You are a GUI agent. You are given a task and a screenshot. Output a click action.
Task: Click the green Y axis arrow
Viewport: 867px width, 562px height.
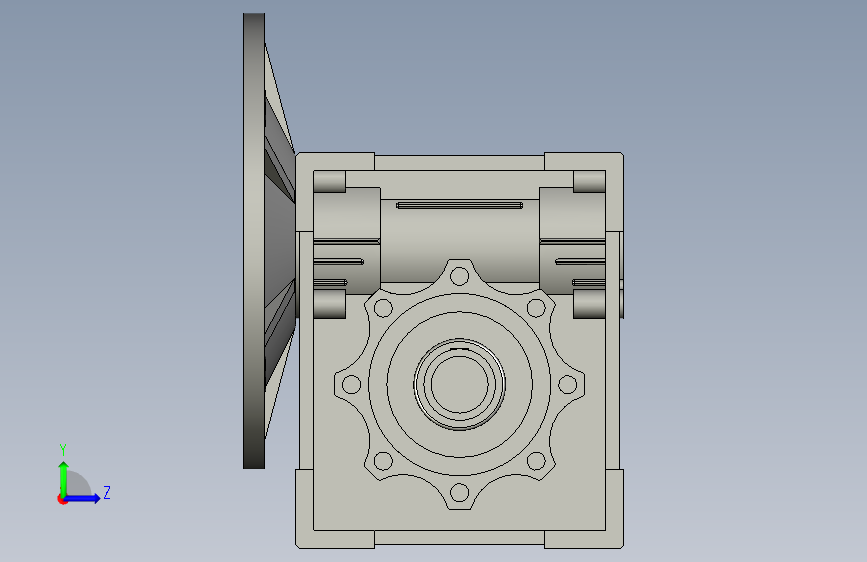click(64, 479)
